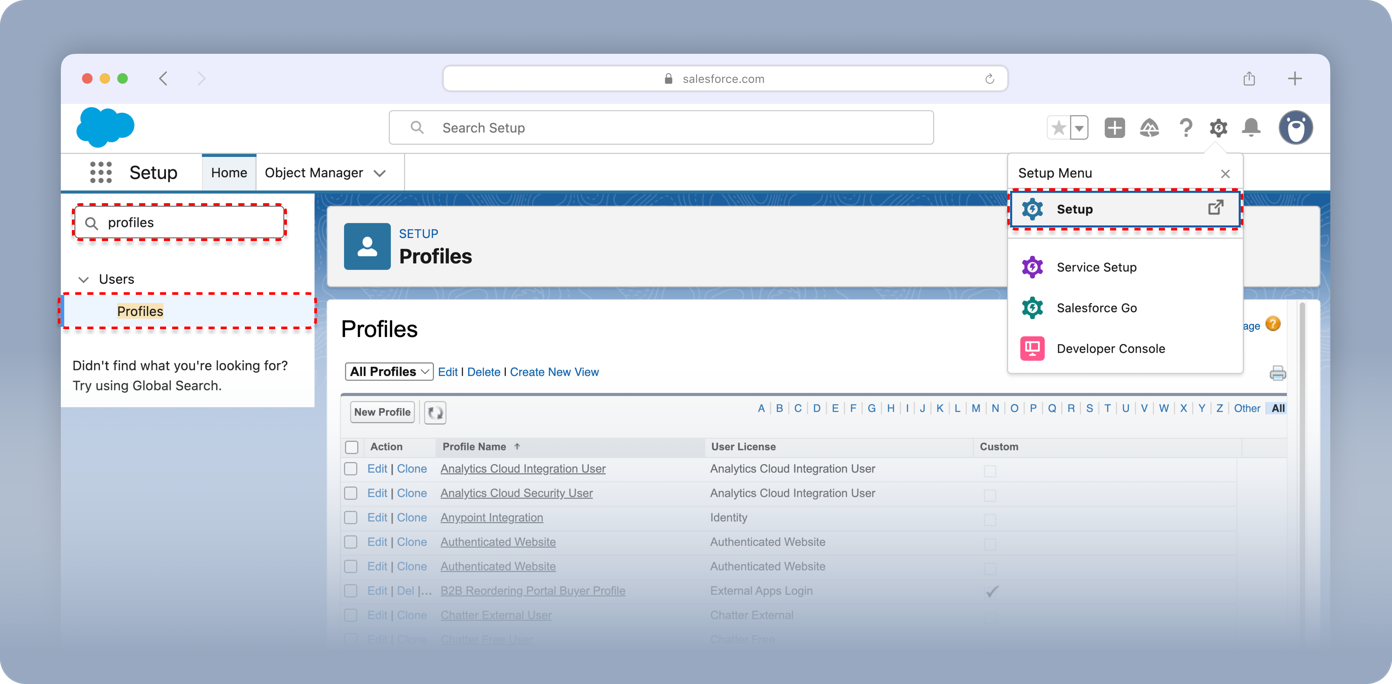This screenshot has width=1392, height=684.
Task: Expand the Object Manager tab dropdown
Action: click(380, 173)
